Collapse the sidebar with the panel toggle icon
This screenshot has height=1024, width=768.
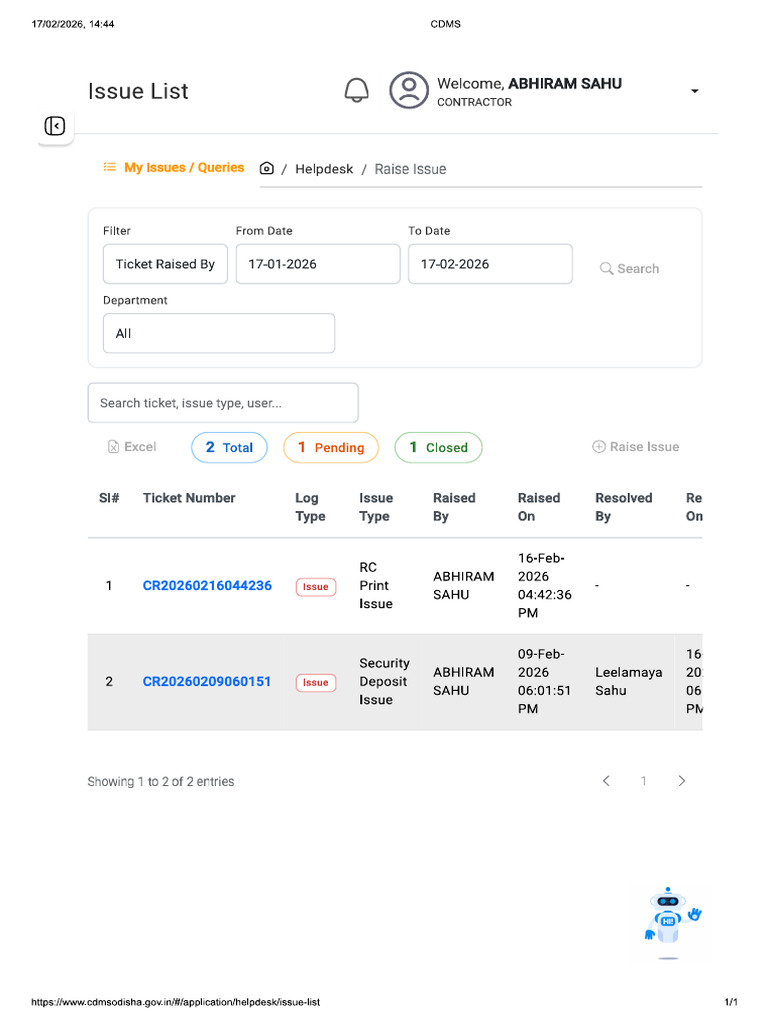(x=55, y=125)
